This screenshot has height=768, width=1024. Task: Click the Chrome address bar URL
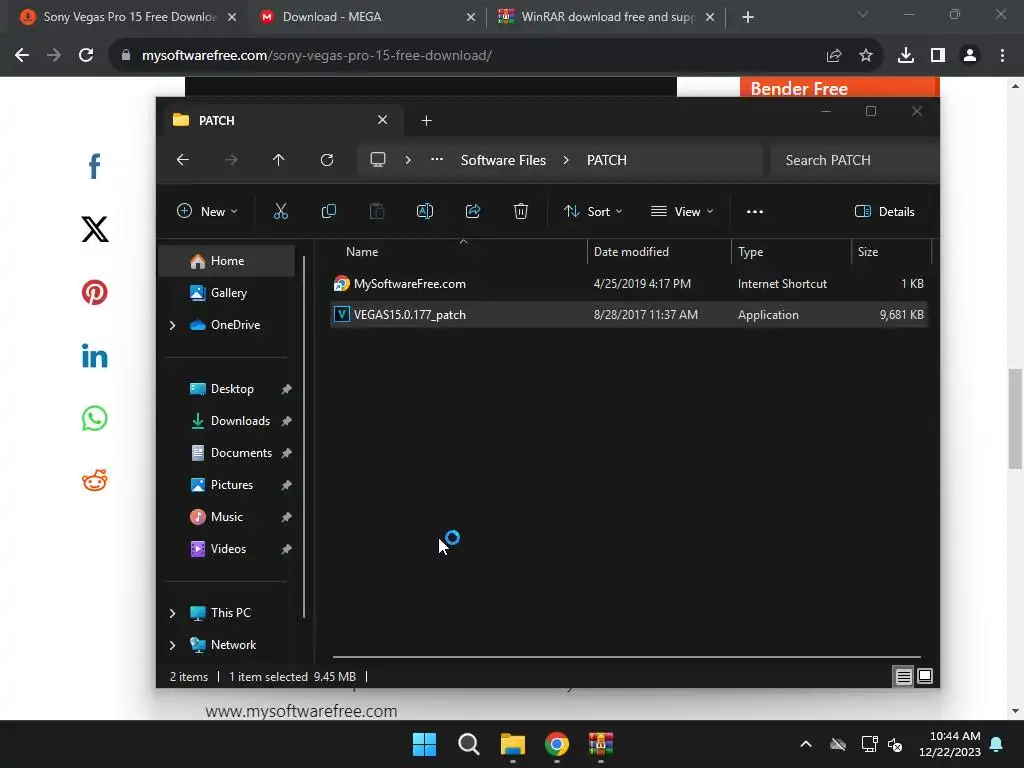[317, 56]
